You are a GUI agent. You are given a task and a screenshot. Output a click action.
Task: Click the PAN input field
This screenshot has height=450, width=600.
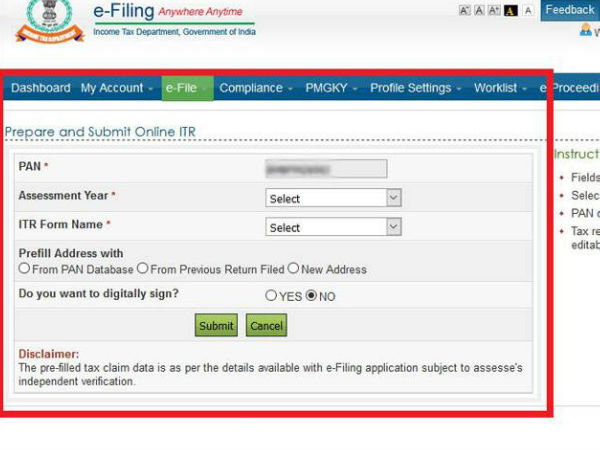[326, 168]
